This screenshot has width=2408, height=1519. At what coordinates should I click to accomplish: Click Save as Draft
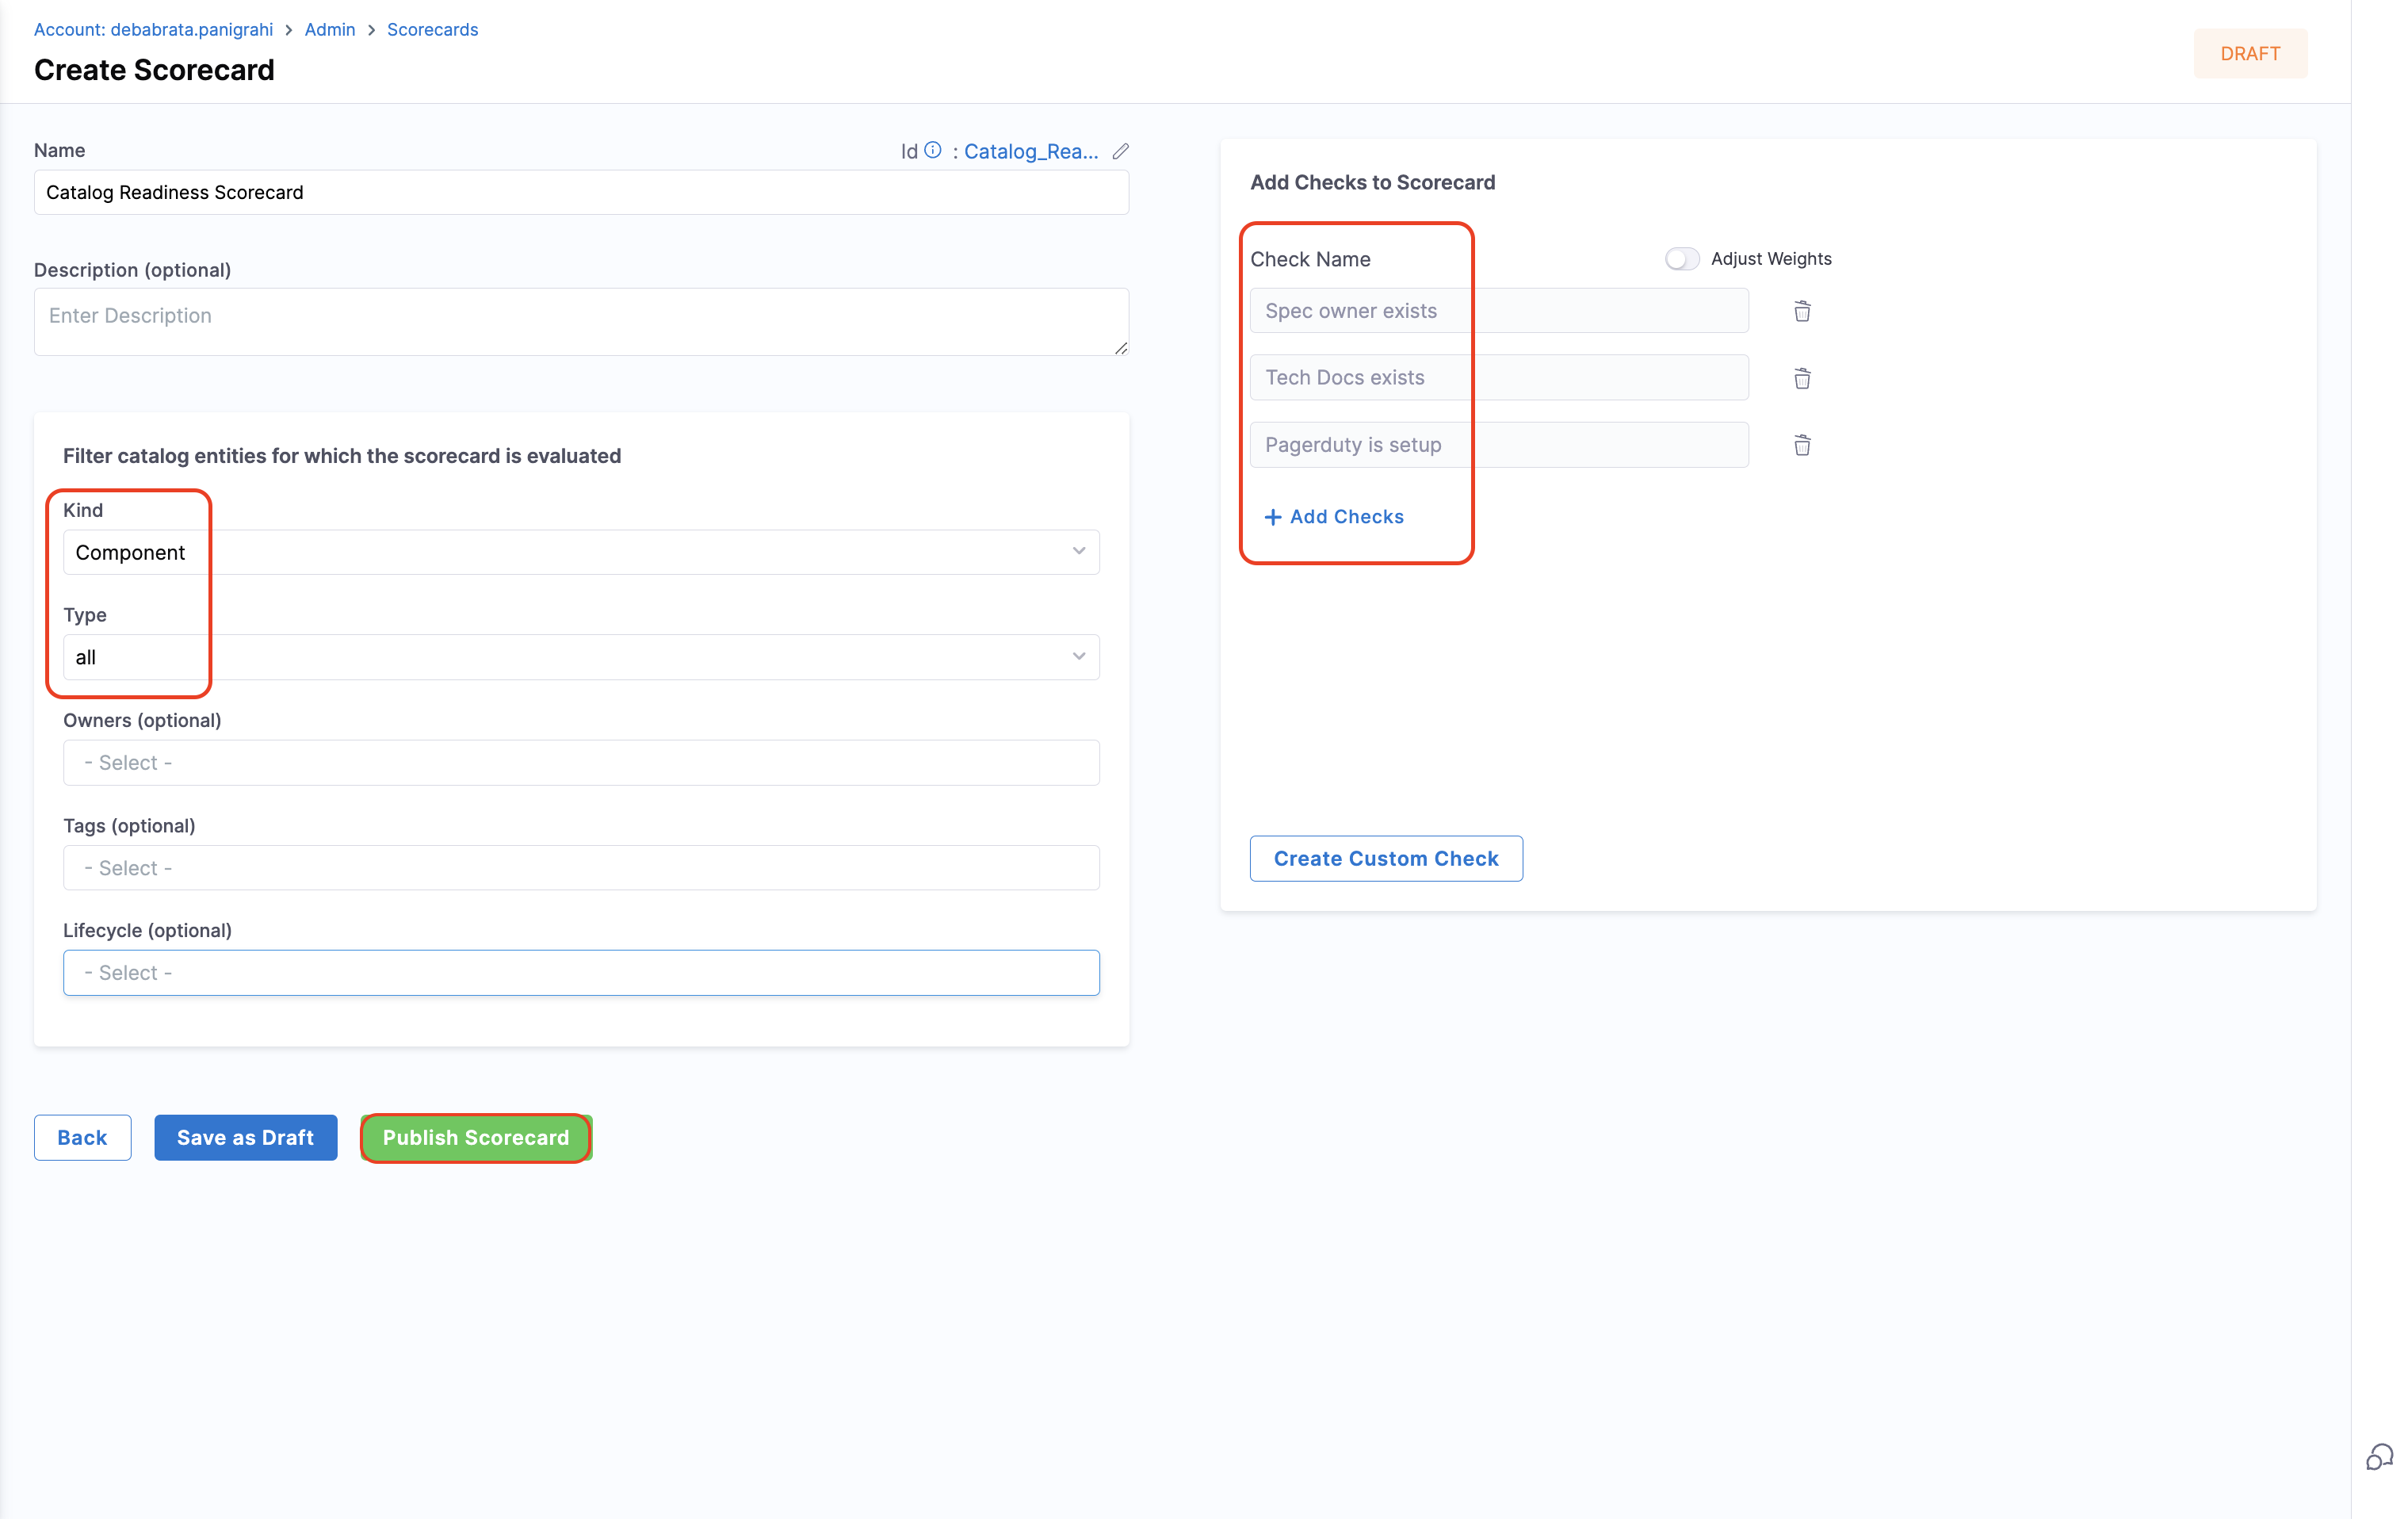(245, 1138)
